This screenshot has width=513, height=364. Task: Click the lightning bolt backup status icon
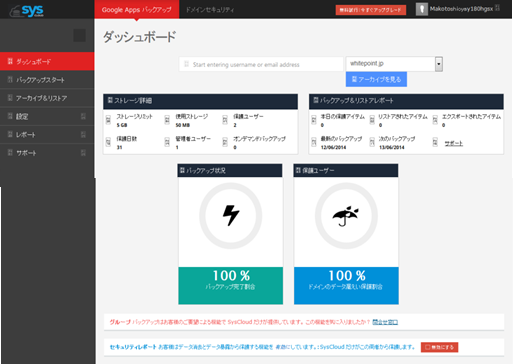pyautogui.click(x=231, y=216)
